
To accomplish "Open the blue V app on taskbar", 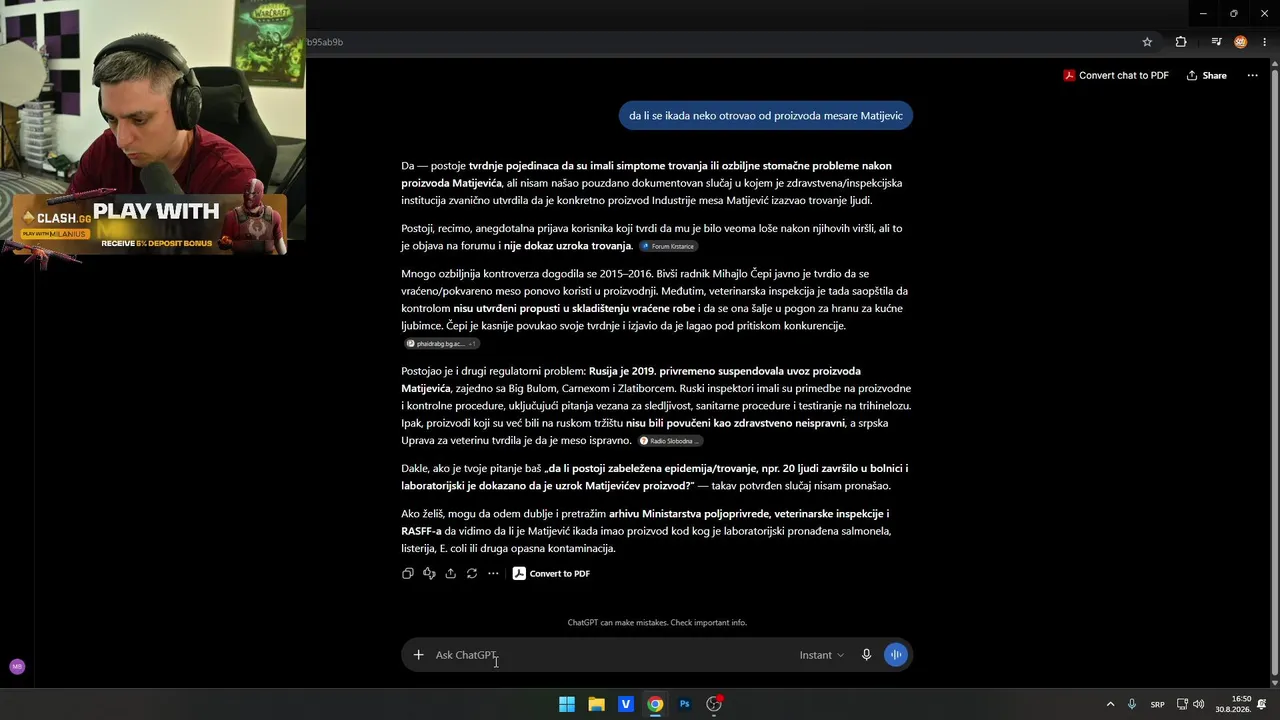I will 626,704.
